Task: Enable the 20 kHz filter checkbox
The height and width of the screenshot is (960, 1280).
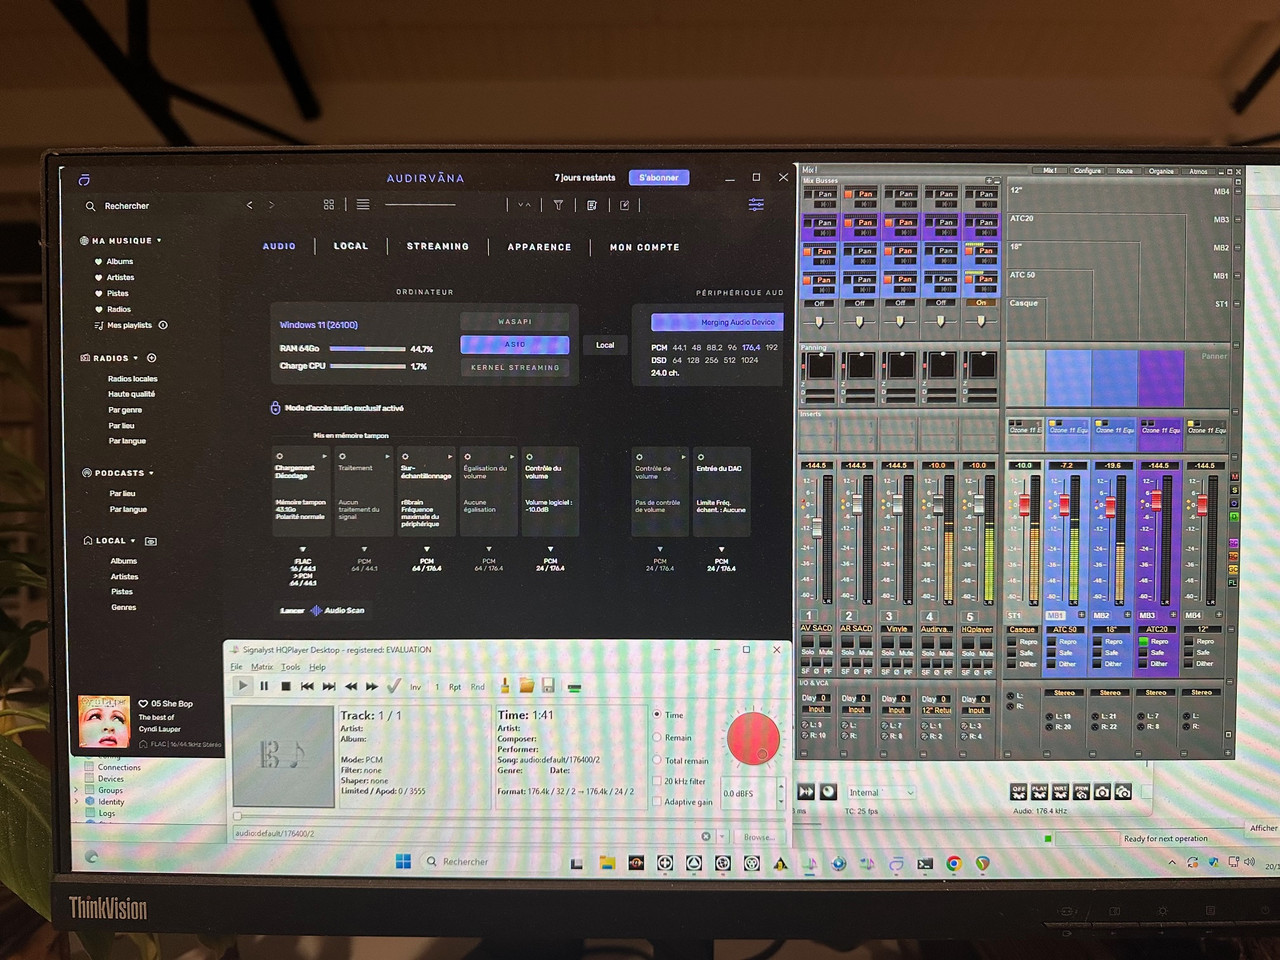Action: [657, 781]
